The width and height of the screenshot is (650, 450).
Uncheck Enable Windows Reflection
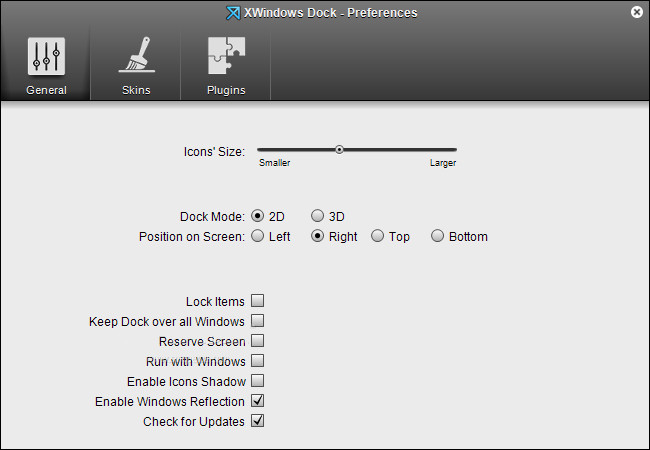click(257, 401)
